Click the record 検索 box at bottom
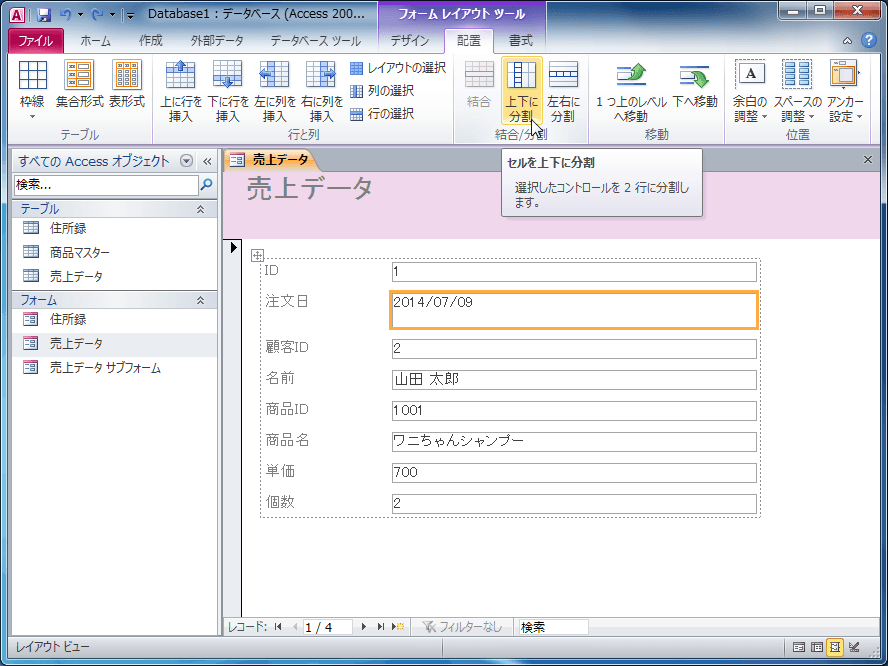Viewport: 888px width, 666px height. tap(553, 627)
